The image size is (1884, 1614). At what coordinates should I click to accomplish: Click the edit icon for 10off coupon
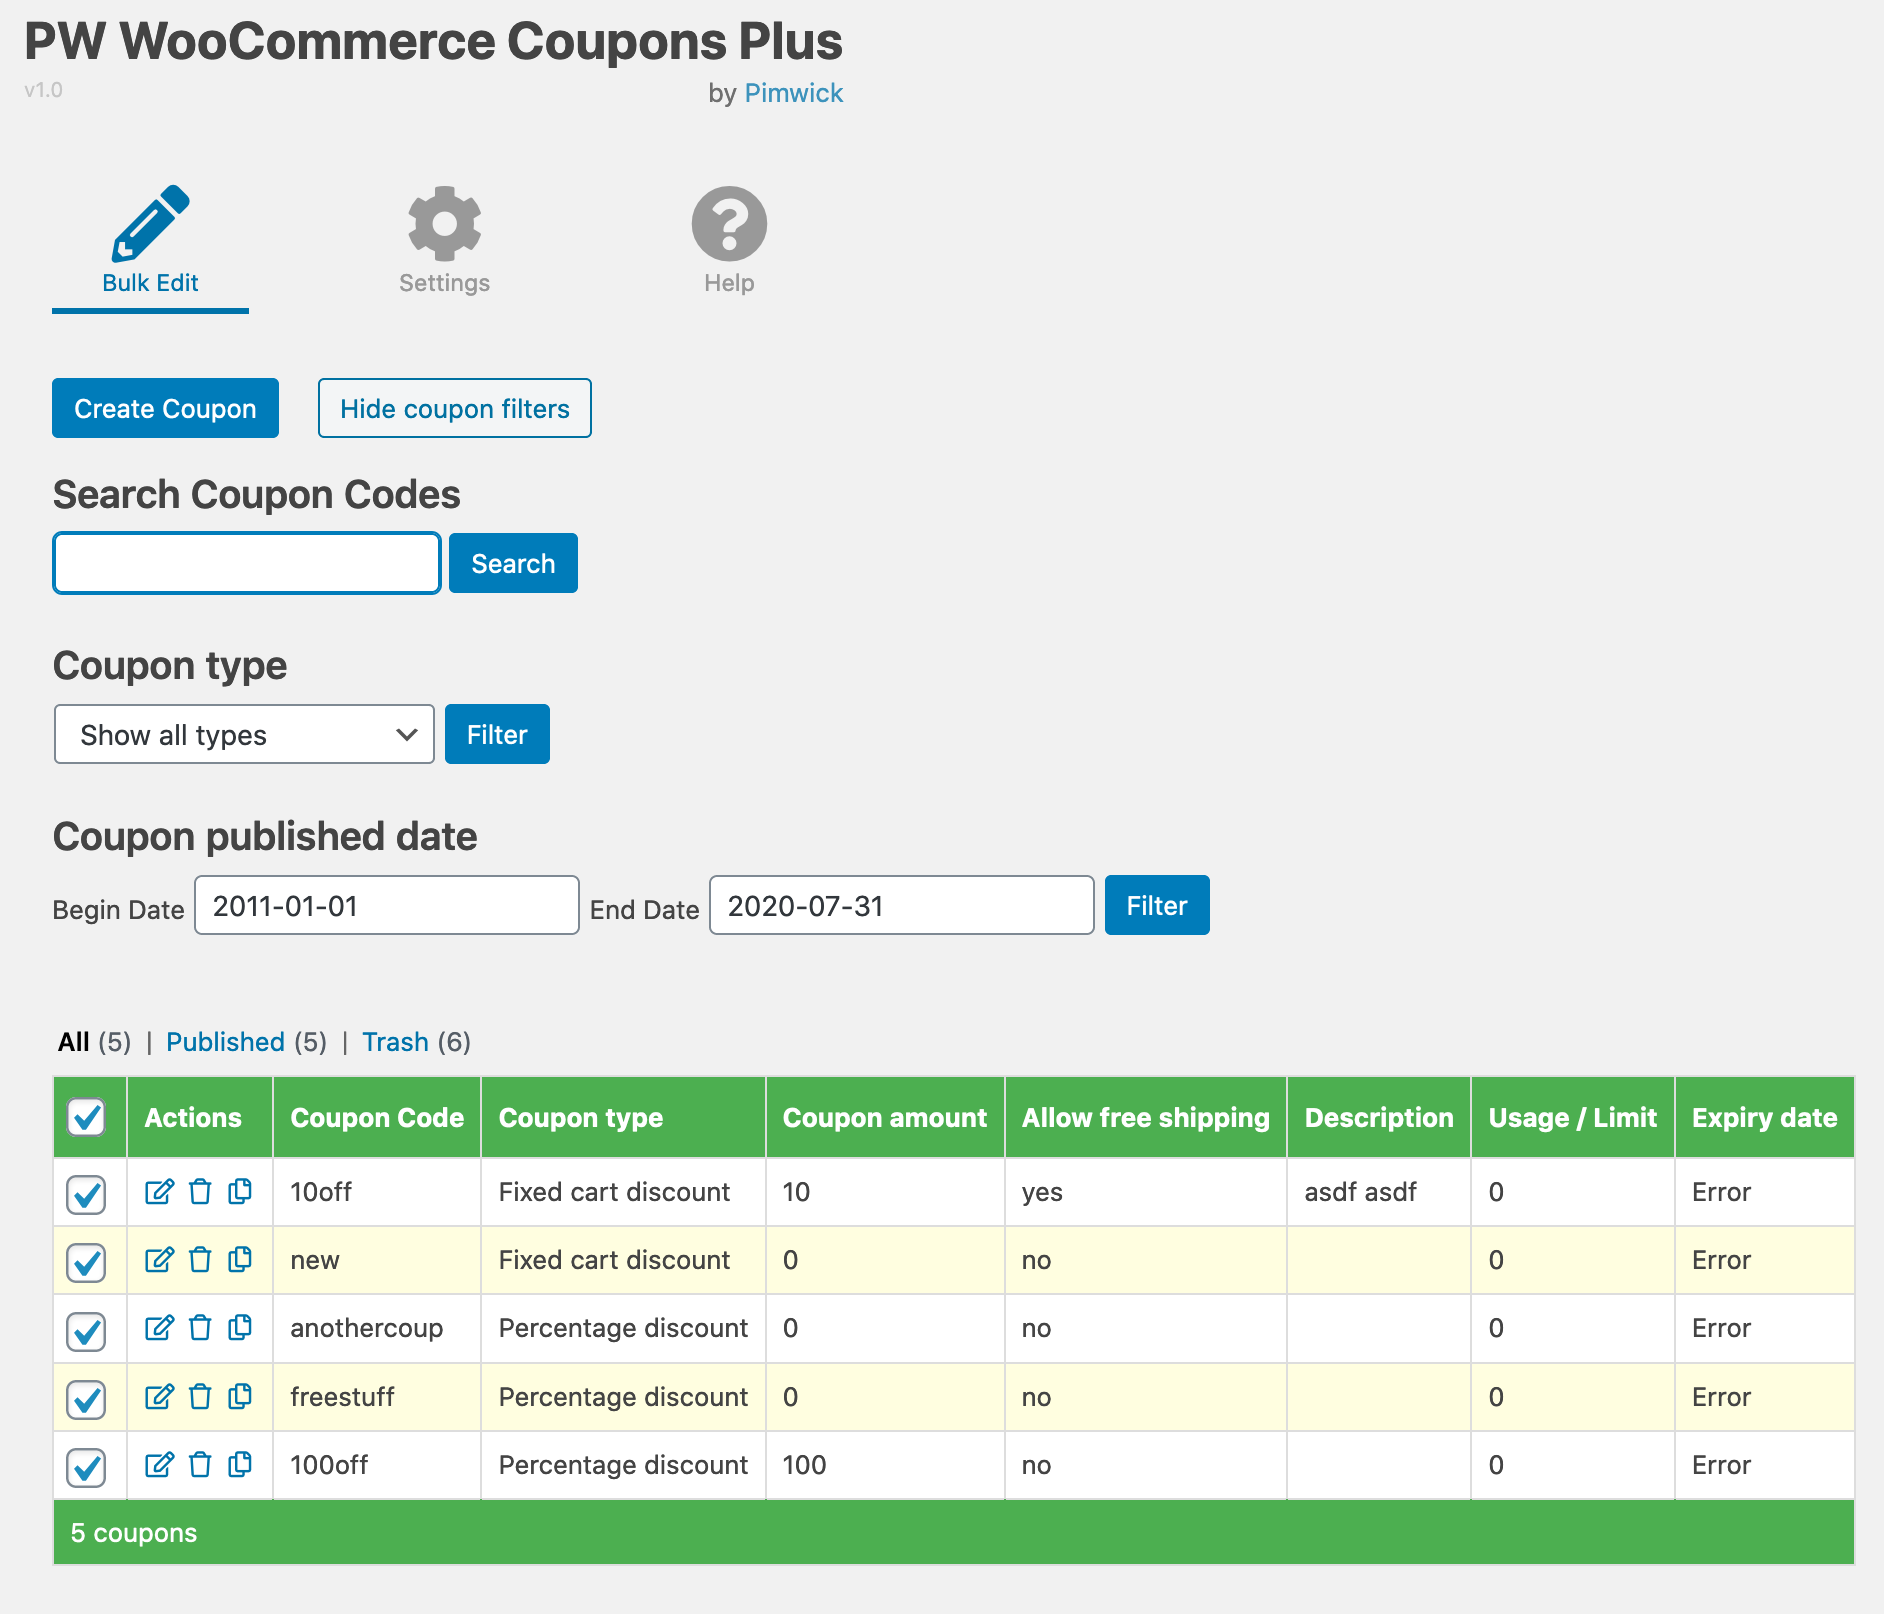[159, 1192]
